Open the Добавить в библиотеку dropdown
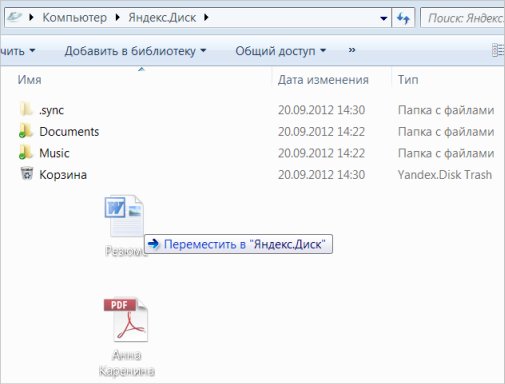 tap(135, 51)
